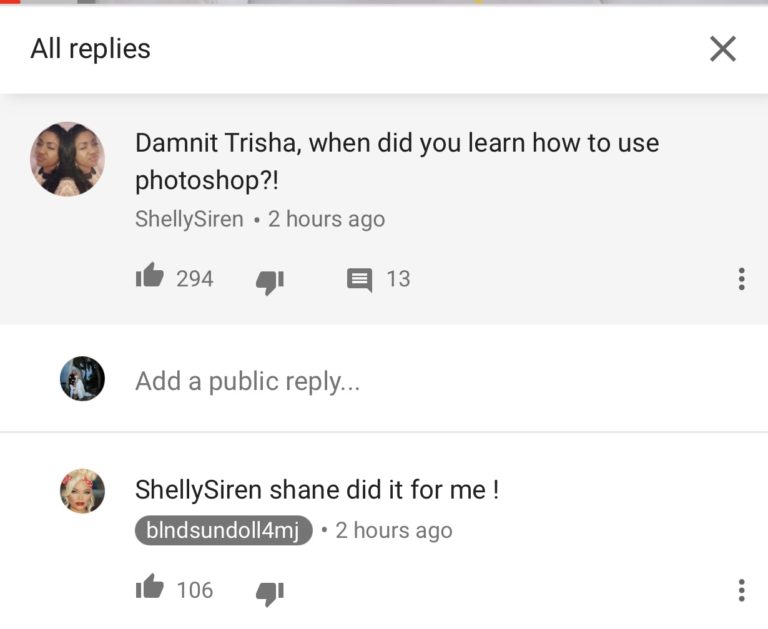Open the ShellySiren channel name link
768x629 pixels.
[189, 219]
